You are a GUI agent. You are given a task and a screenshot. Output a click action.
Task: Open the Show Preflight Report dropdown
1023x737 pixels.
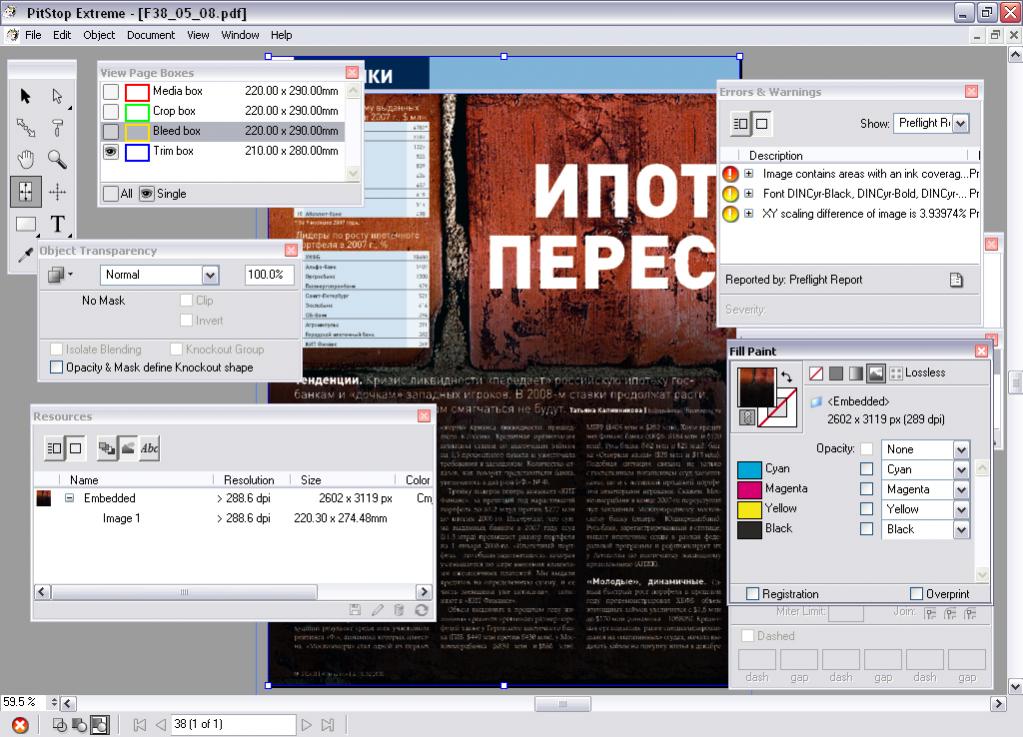click(x=960, y=123)
